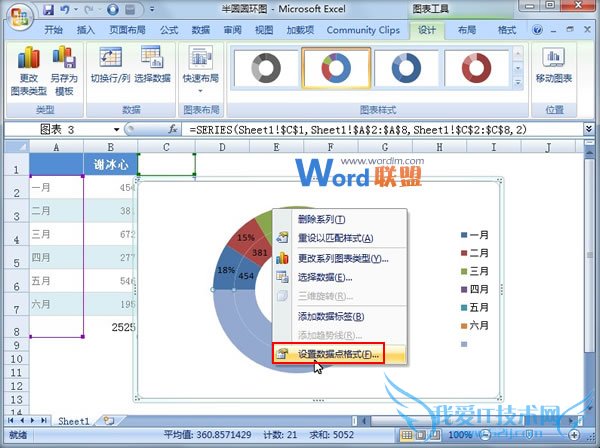Click the Undo arrow icon
This screenshot has height=448, width=600.
pos(65,9)
